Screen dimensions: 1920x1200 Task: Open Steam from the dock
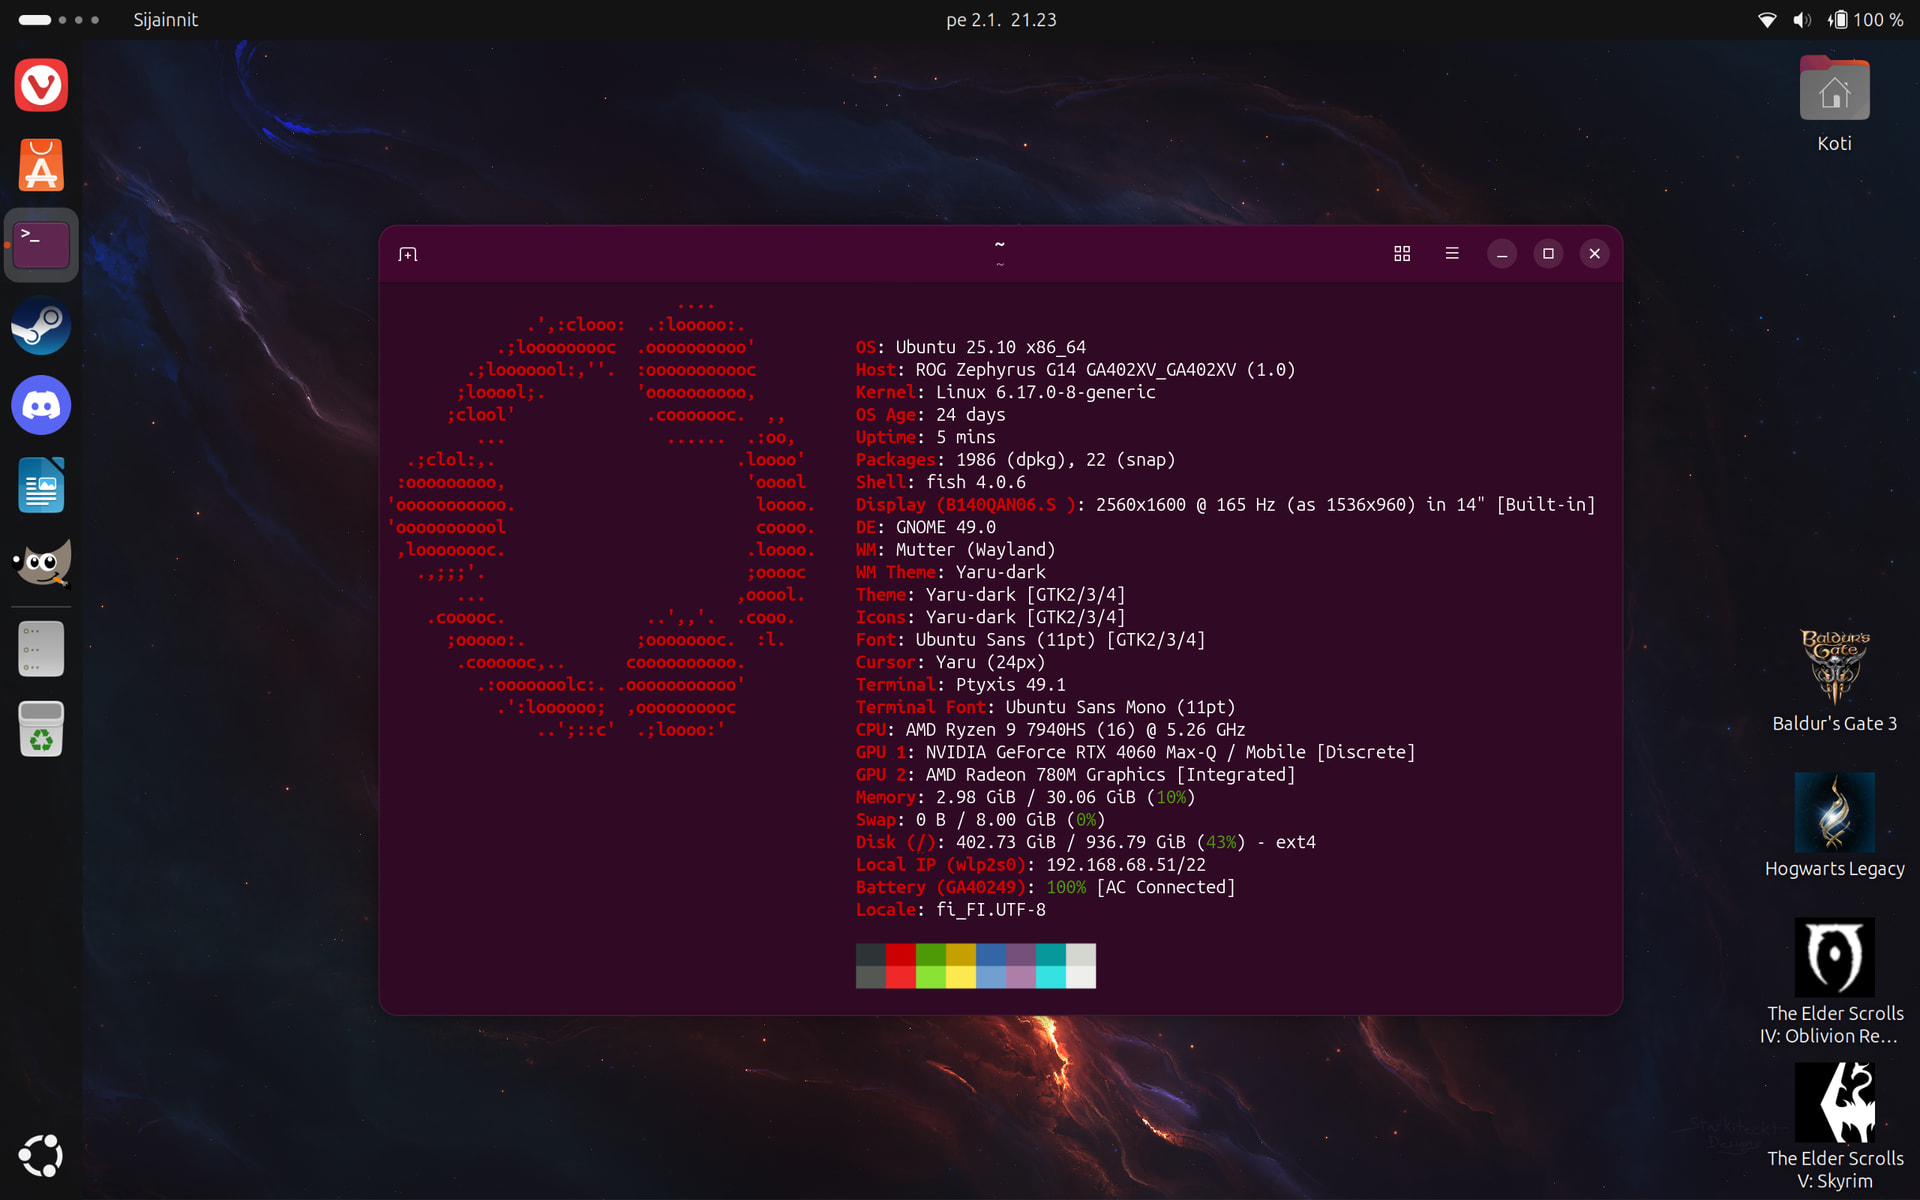(x=41, y=326)
